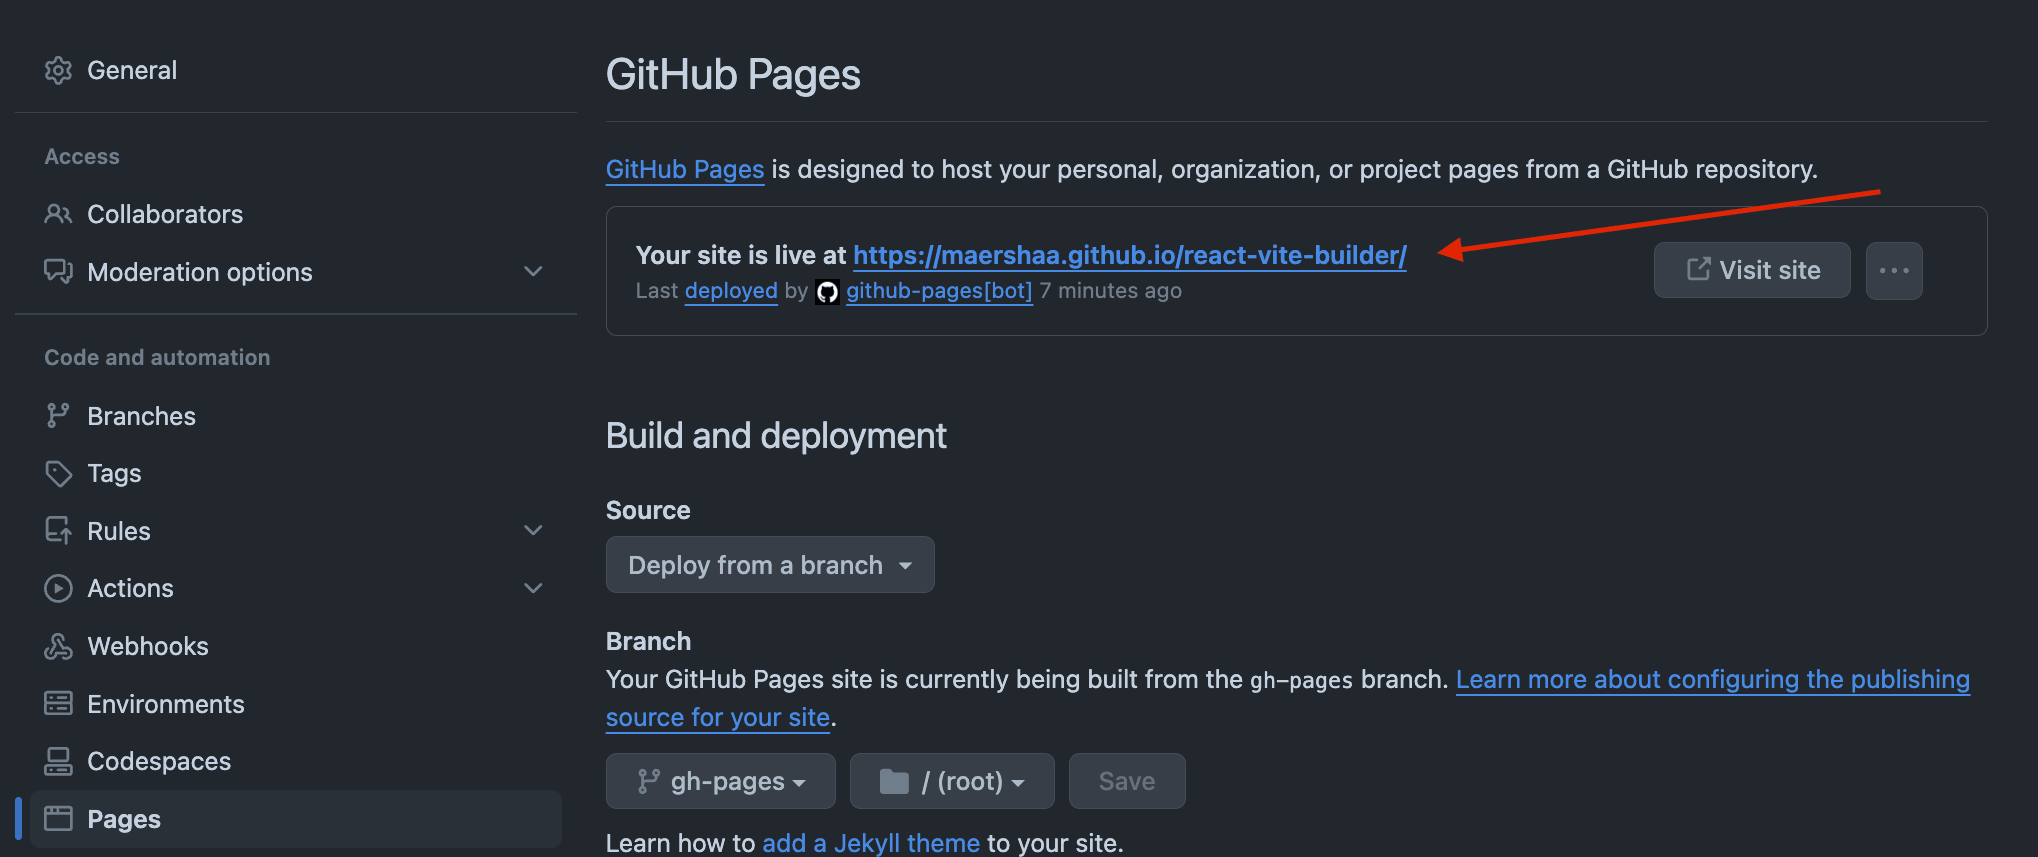2038x857 pixels.
Task: Click the Actions play icon
Action: coord(58,588)
